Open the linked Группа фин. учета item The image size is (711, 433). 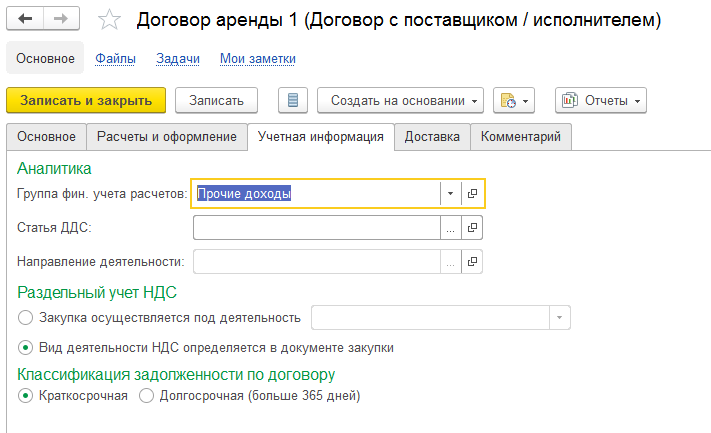(x=472, y=194)
